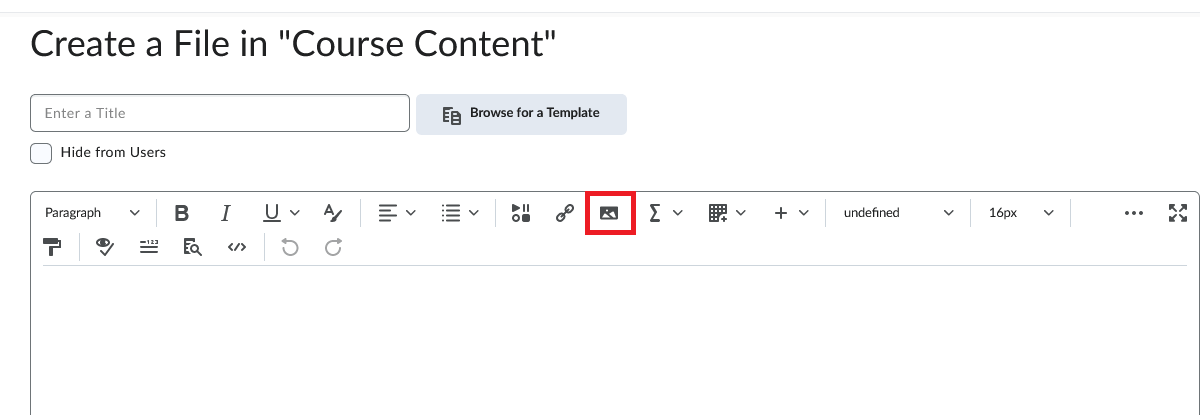
Task: Check the Hide from Users checkbox
Action: [41, 153]
